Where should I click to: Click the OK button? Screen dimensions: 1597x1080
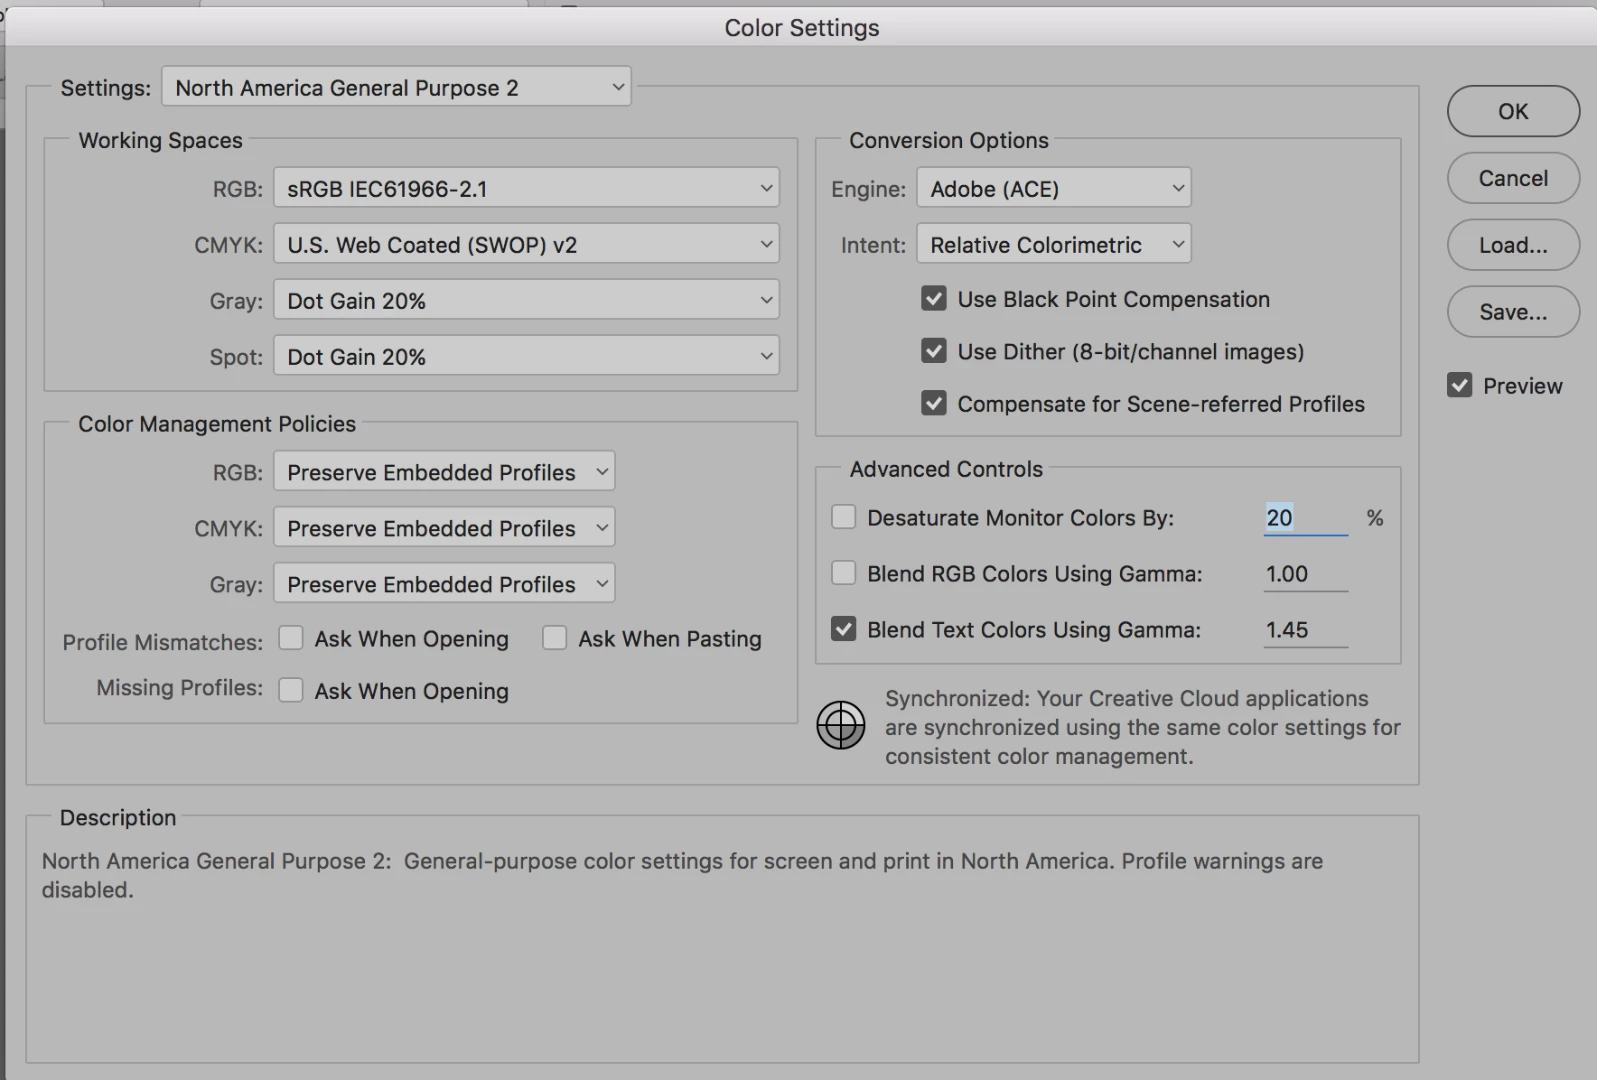1513,111
